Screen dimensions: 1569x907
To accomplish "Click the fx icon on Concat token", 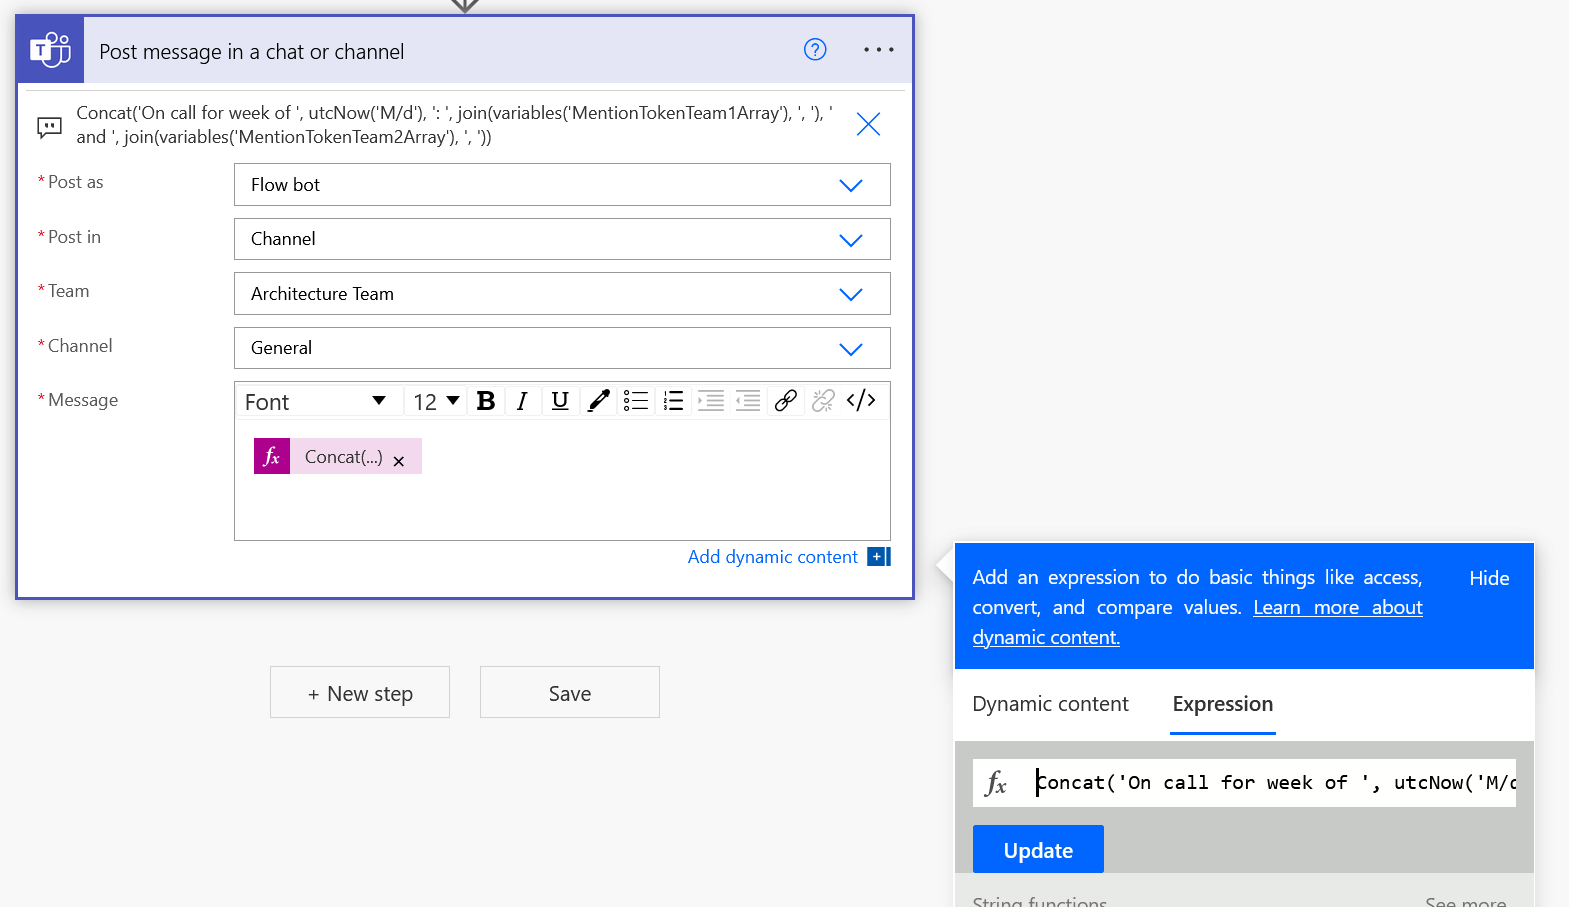I will pos(272,456).
